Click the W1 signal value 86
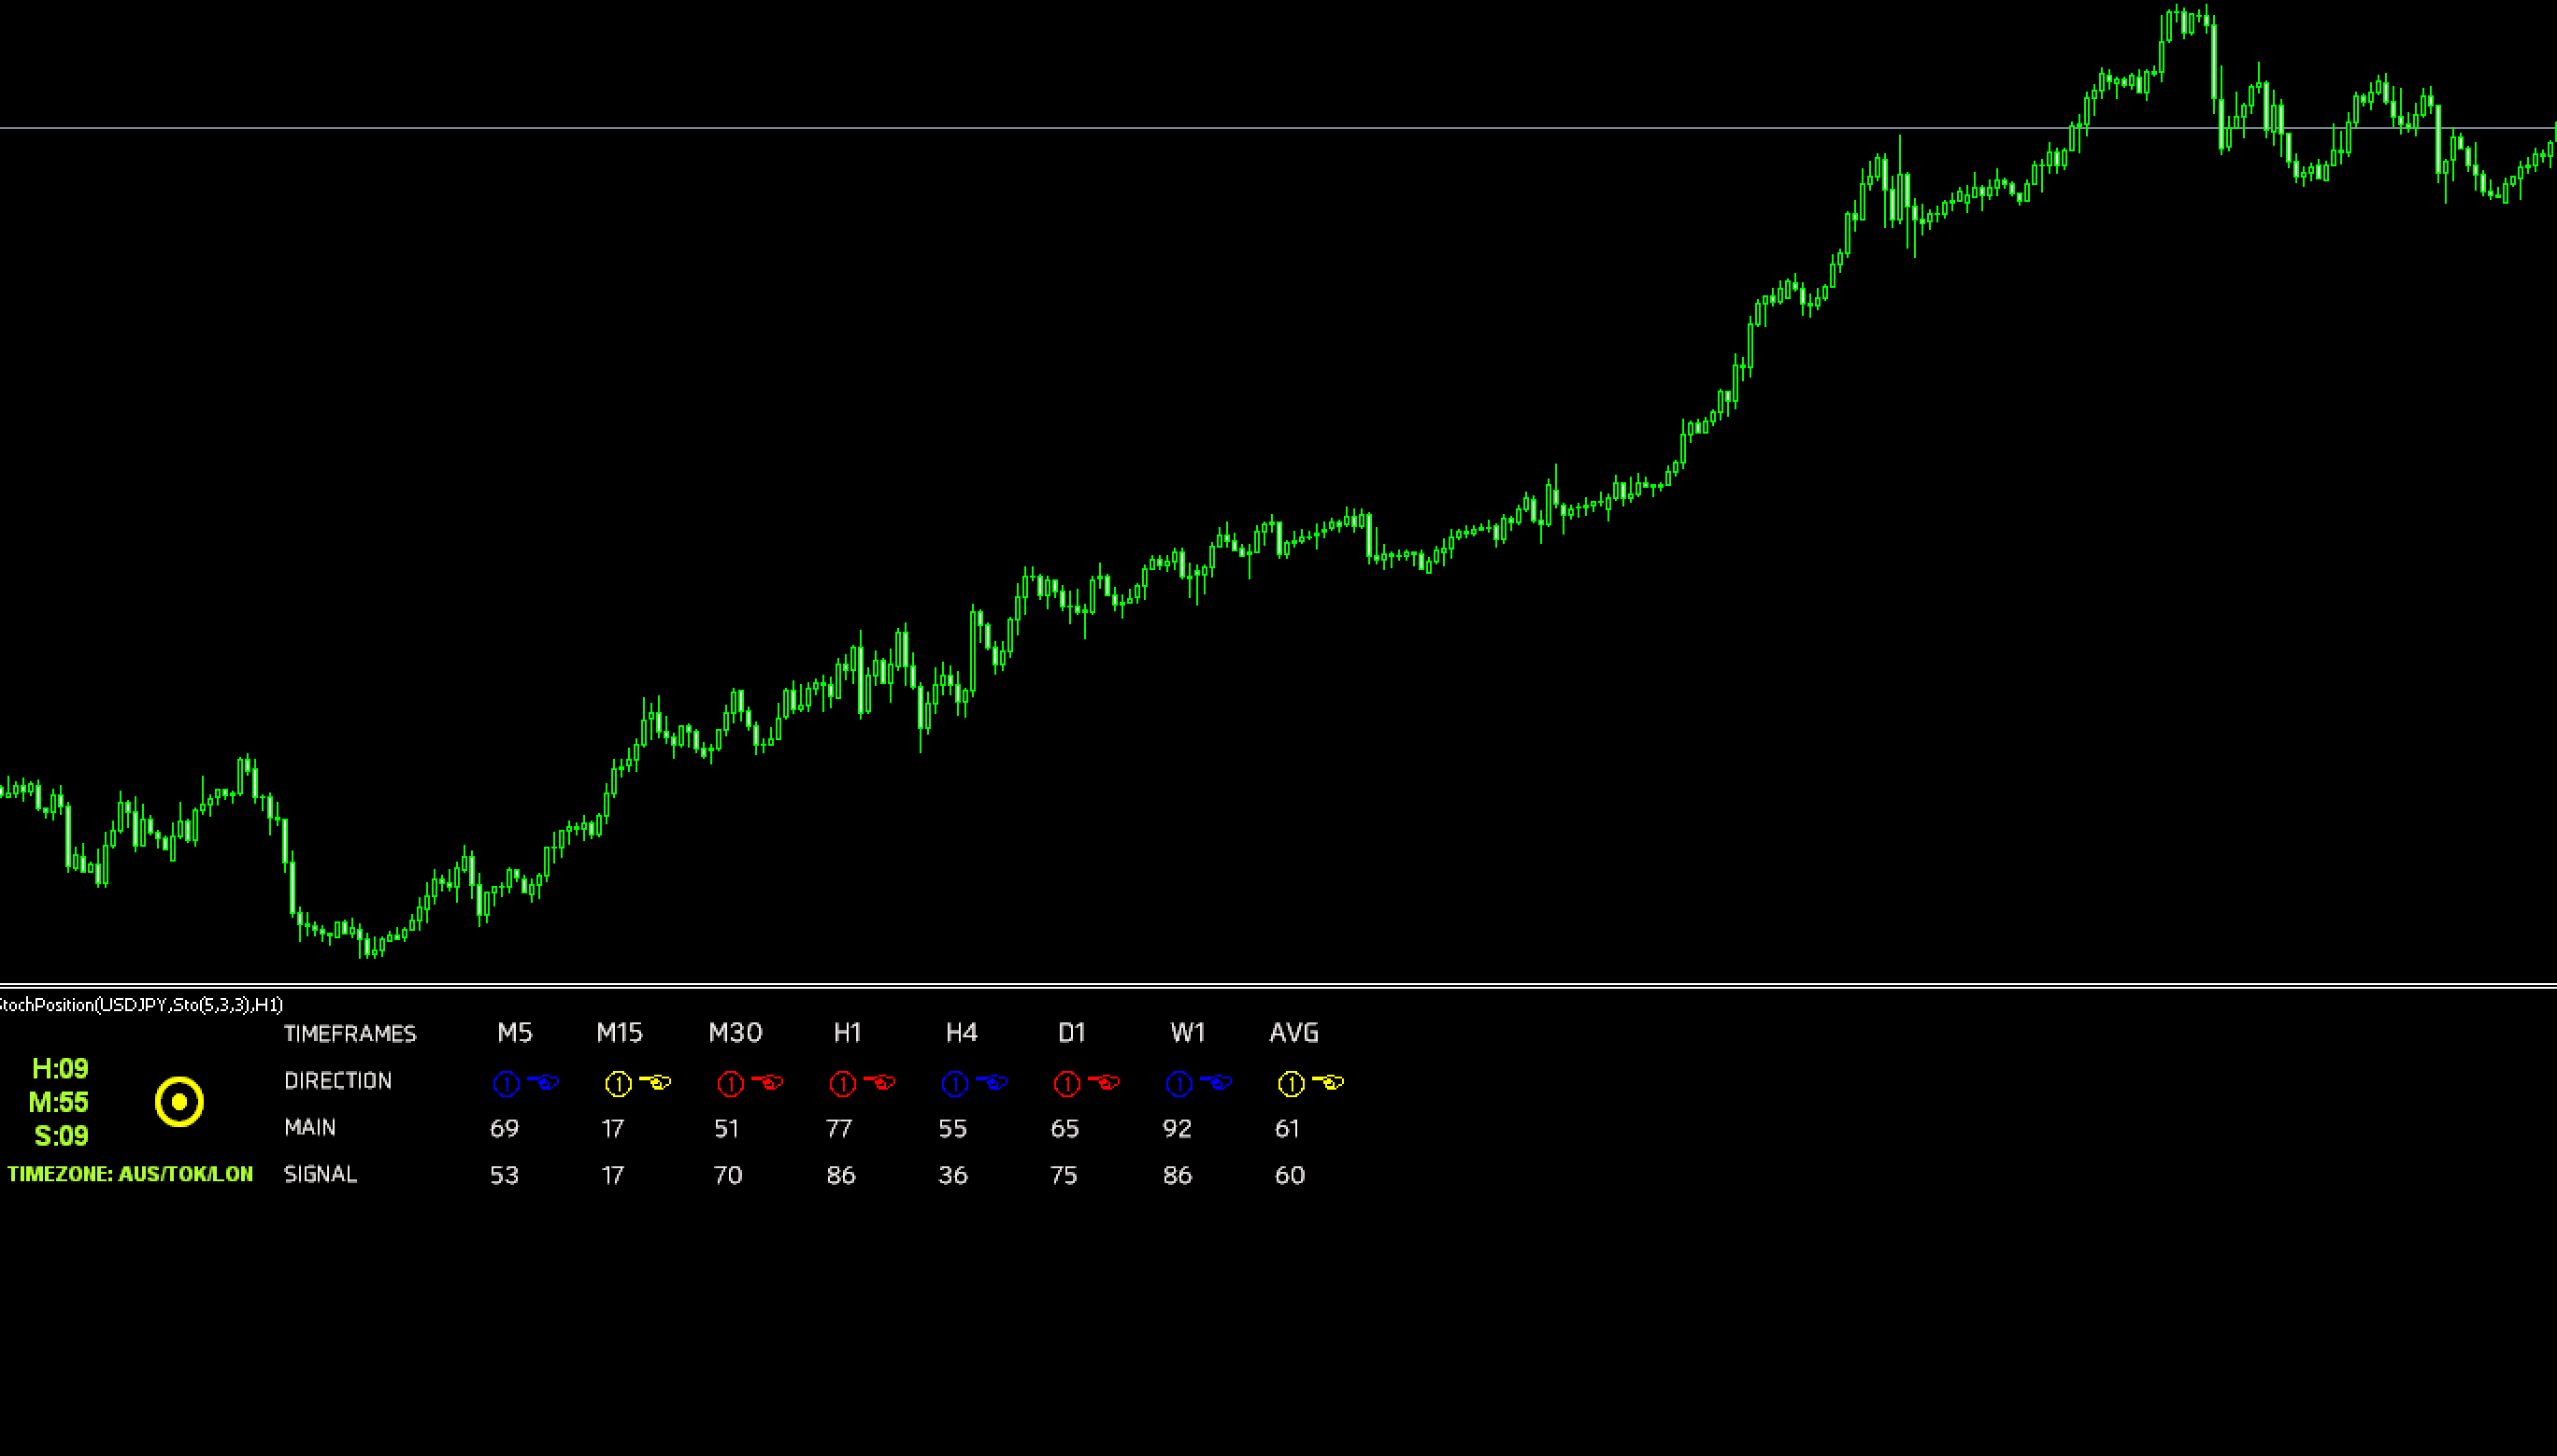2557x1456 pixels. click(1177, 1176)
